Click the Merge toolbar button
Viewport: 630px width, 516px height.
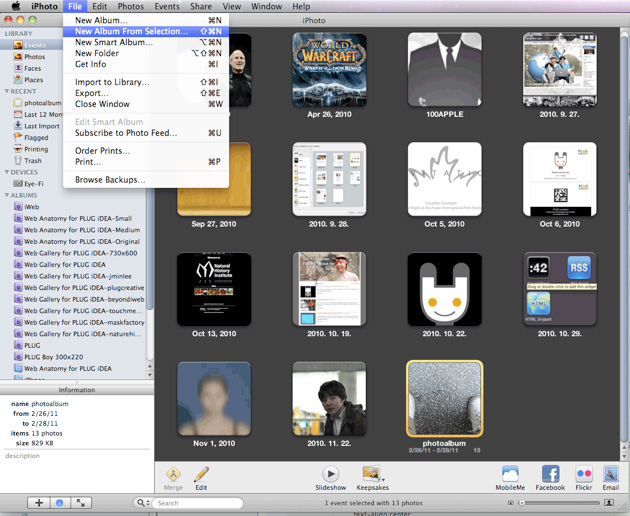(x=173, y=478)
